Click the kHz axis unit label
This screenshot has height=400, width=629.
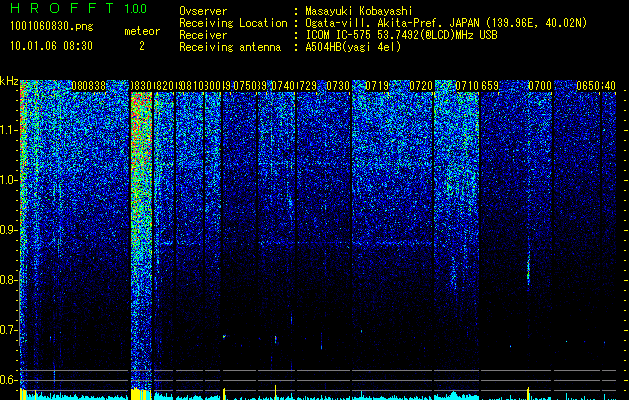pos(9,81)
